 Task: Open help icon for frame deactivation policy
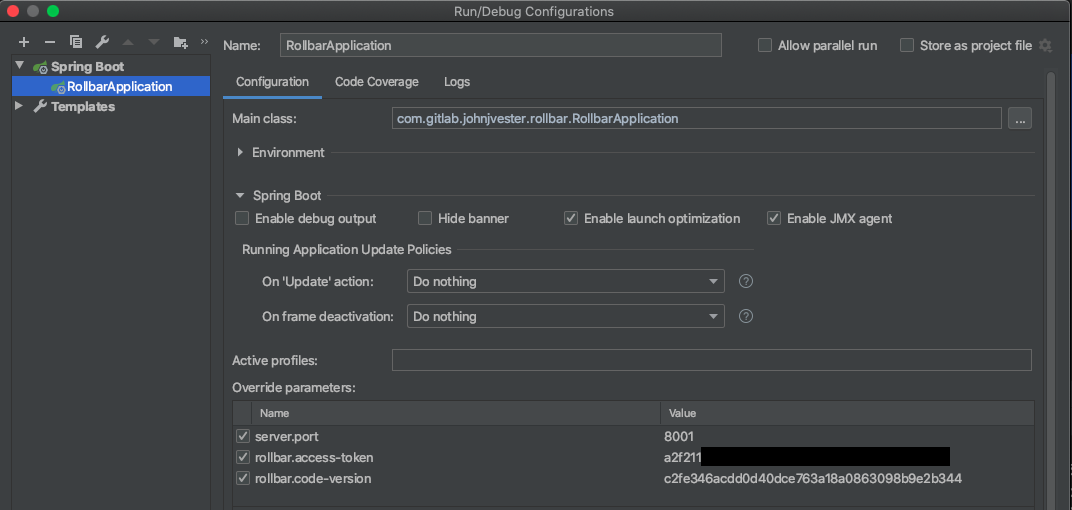point(745,316)
